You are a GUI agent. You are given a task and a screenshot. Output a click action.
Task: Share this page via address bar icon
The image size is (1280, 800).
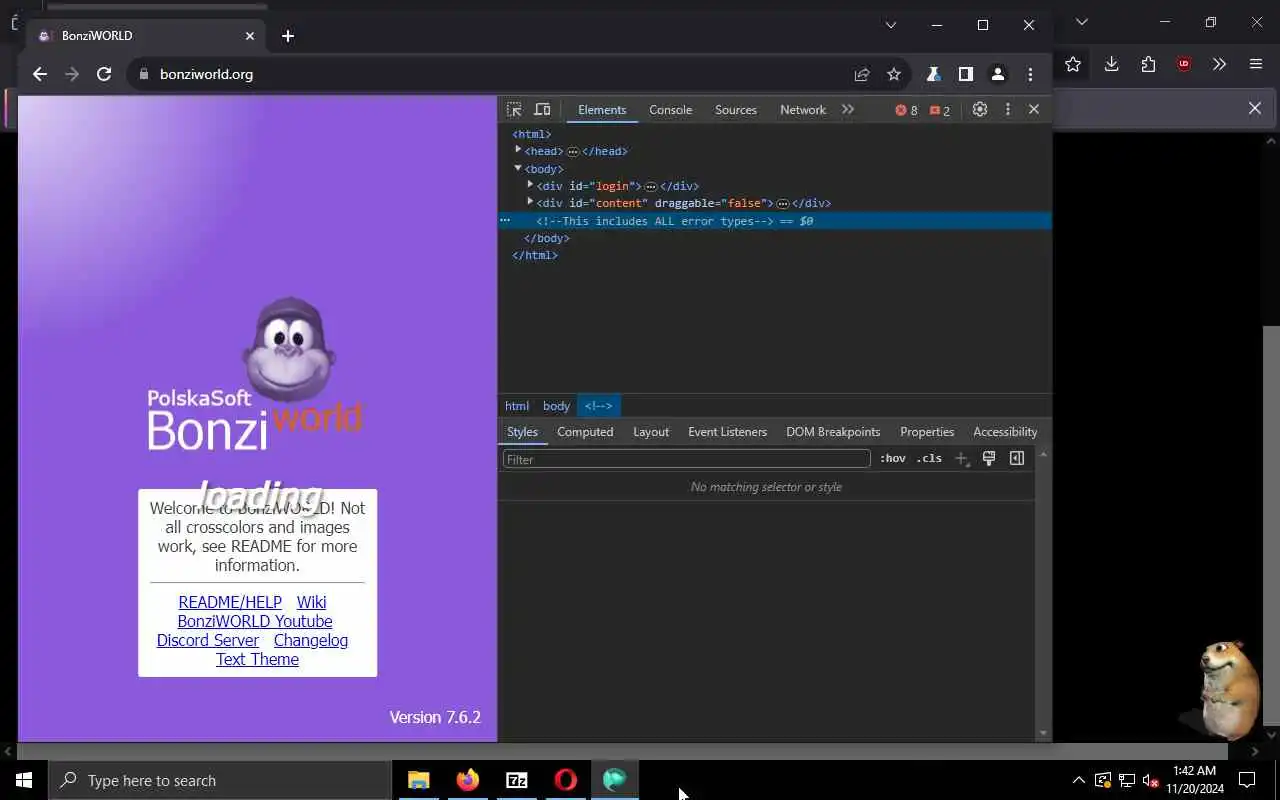862,74
